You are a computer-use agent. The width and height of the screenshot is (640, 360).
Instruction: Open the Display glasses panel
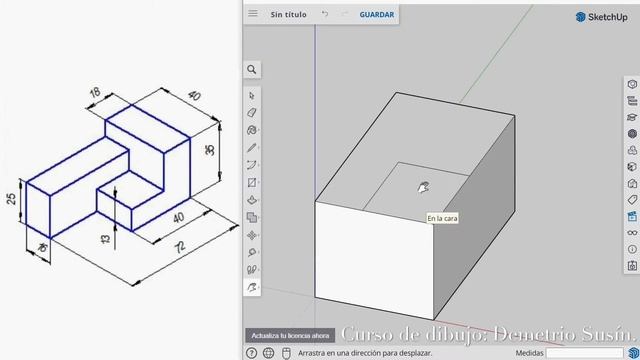pyautogui.click(x=632, y=233)
